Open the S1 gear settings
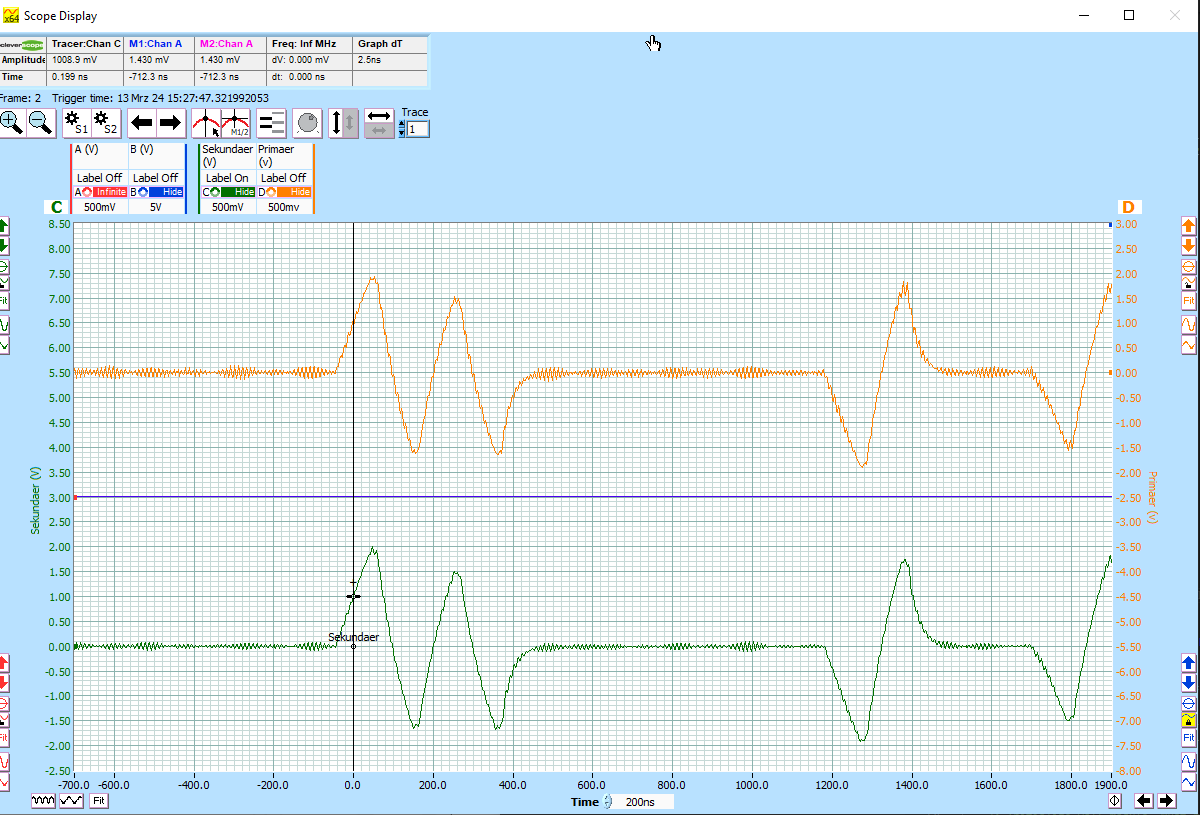This screenshot has height=815, width=1200. pos(76,123)
